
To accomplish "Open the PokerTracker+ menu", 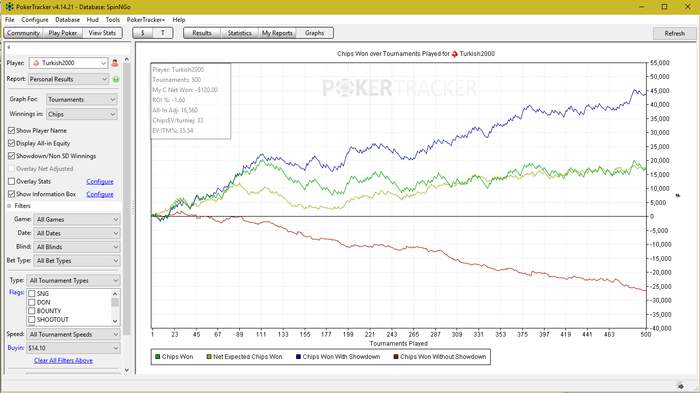I will (x=146, y=20).
